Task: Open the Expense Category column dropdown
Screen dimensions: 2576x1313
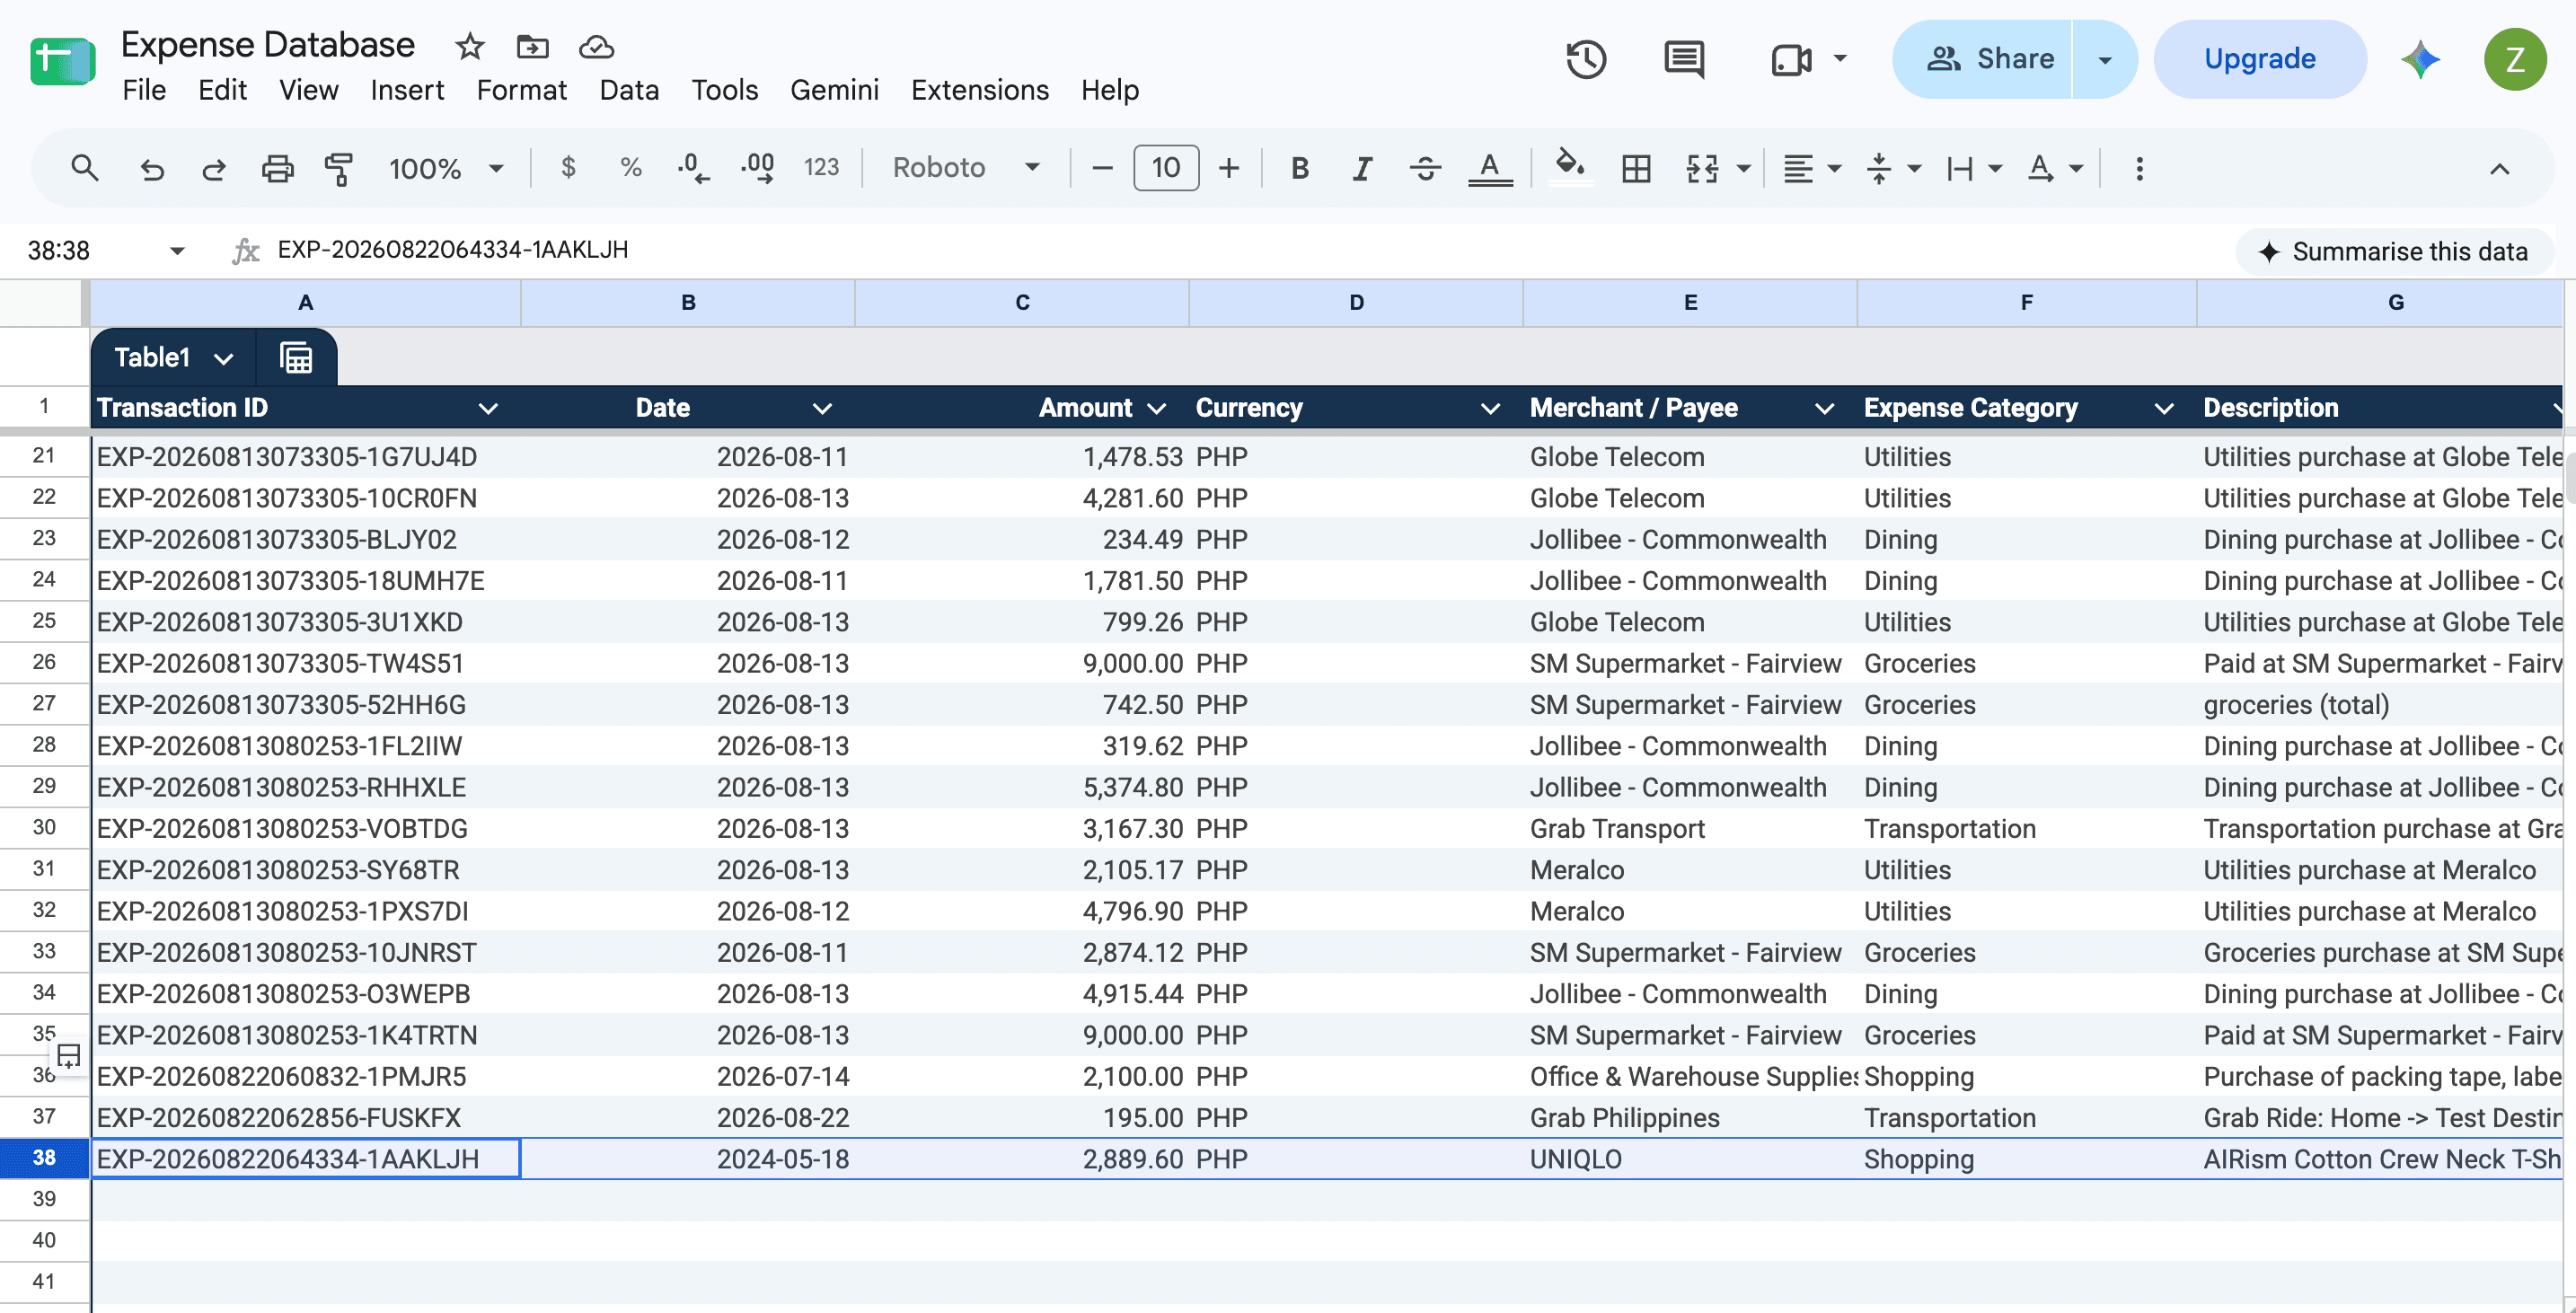Action: coord(2164,408)
